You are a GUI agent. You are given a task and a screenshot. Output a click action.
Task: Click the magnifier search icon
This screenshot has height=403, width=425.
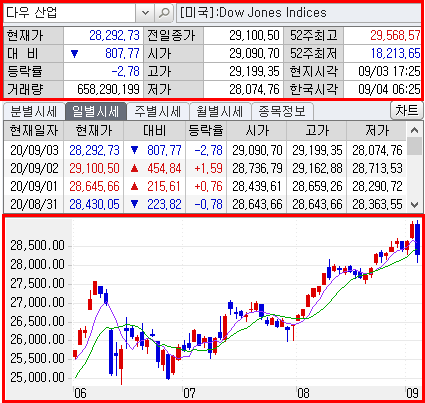164,13
